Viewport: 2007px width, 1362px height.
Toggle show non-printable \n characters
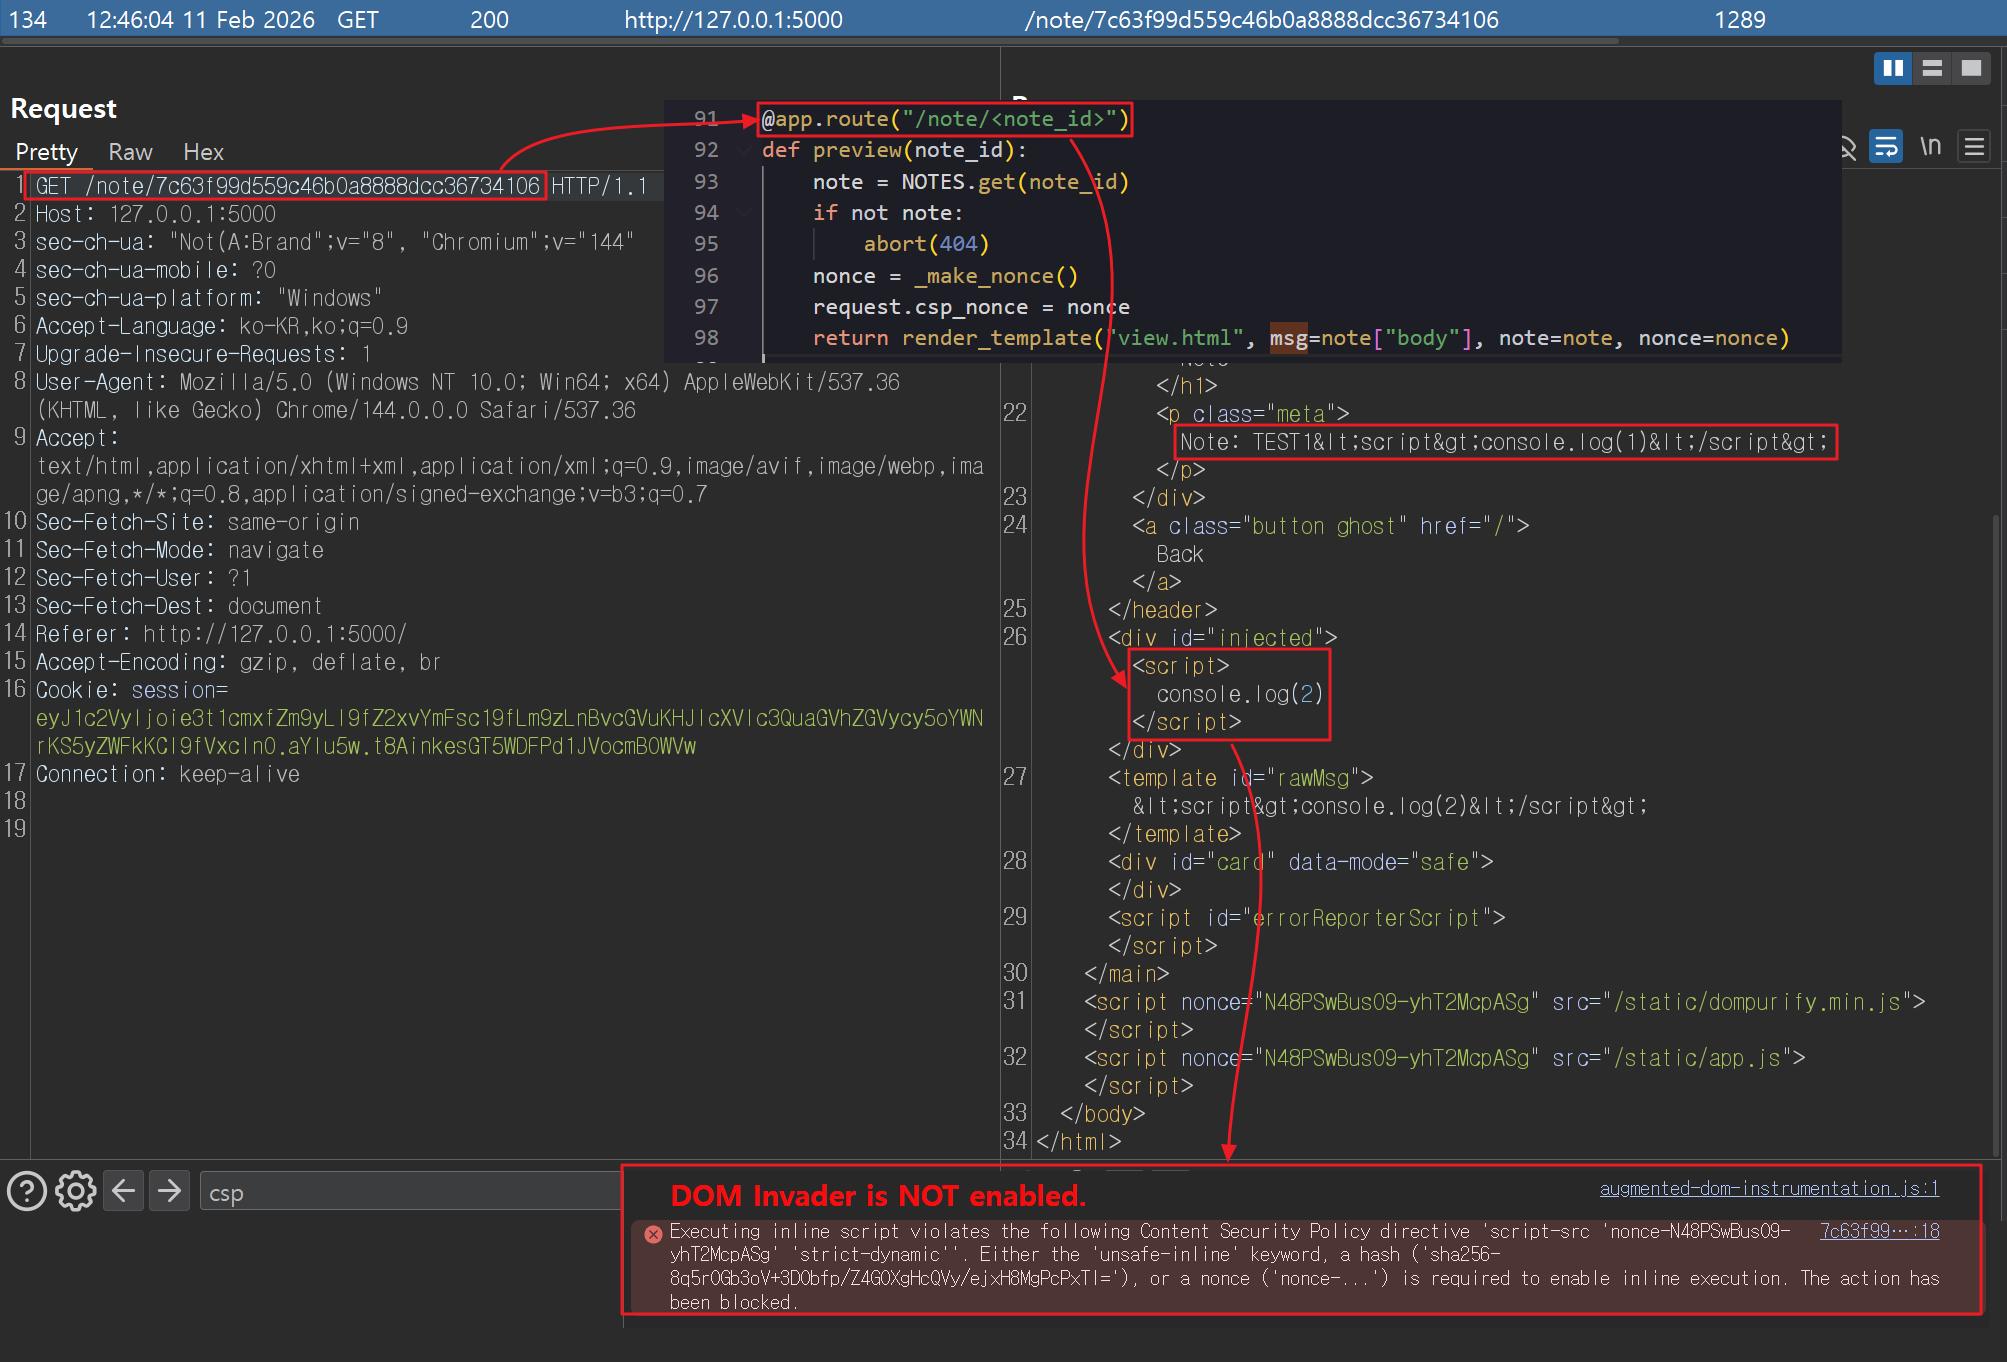[1930, 148]
